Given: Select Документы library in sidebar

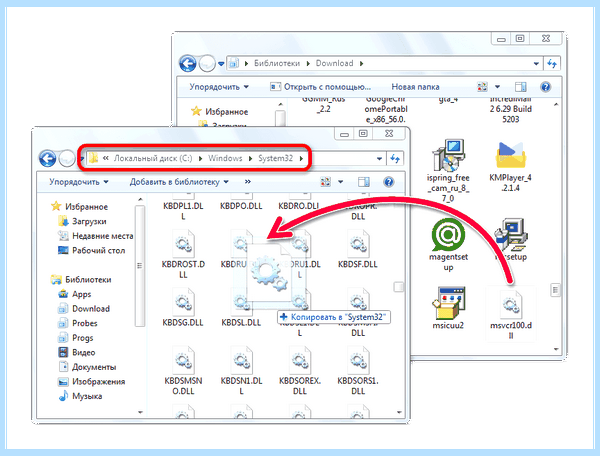Looking at the screenshot, I should [x=87, y=367].
